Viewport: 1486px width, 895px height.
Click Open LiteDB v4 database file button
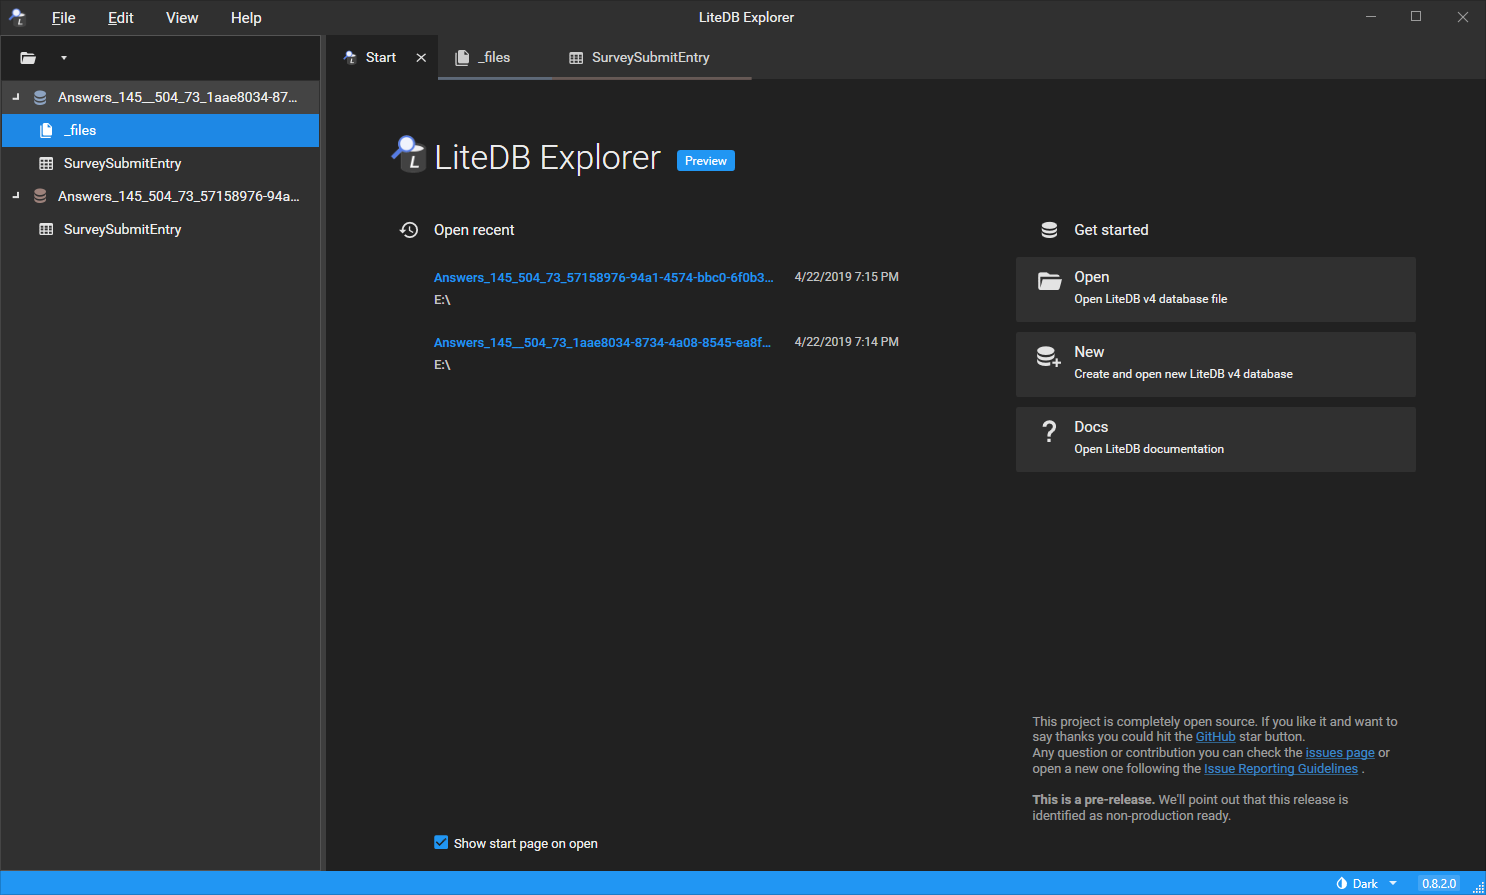click(x=1216, y=289)
